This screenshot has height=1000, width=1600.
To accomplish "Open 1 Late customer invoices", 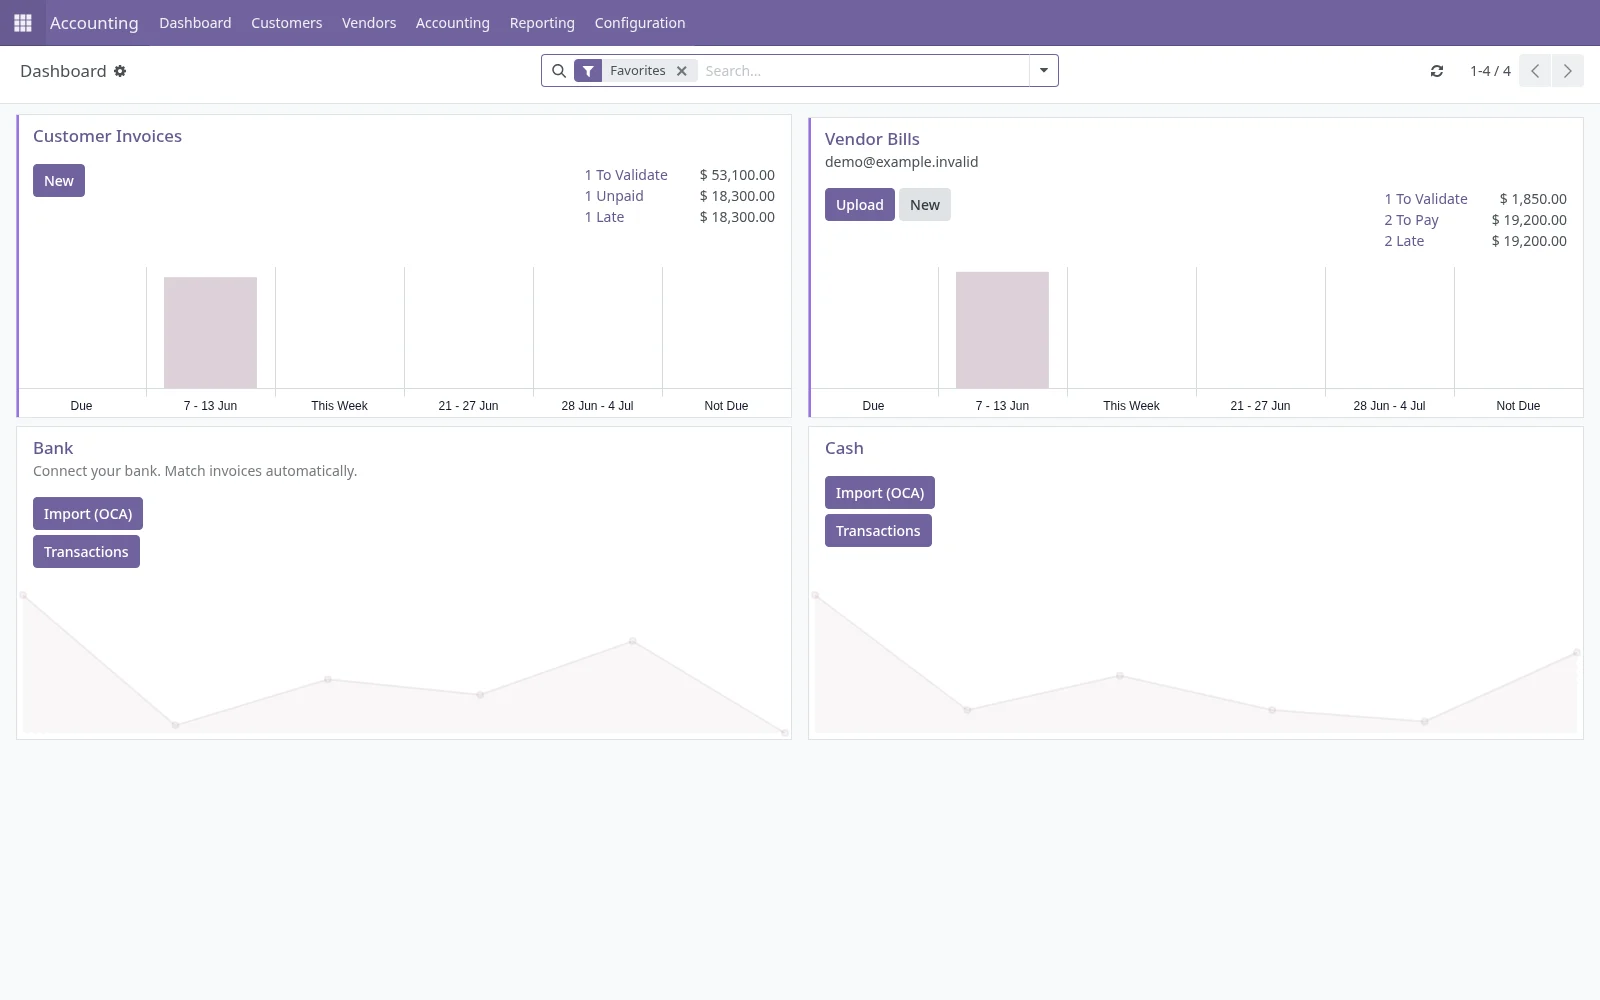I will [604, 217].
